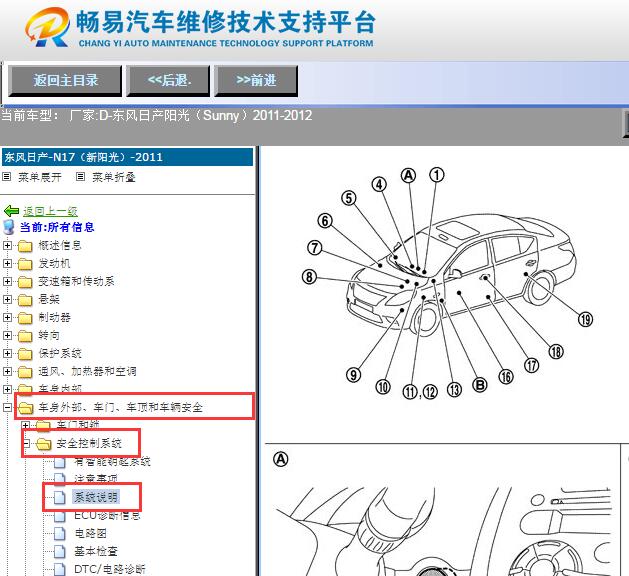Viewport: 629px width, 576px height.
Task: Click the 返回主目录 button
Action: (65, 81)
